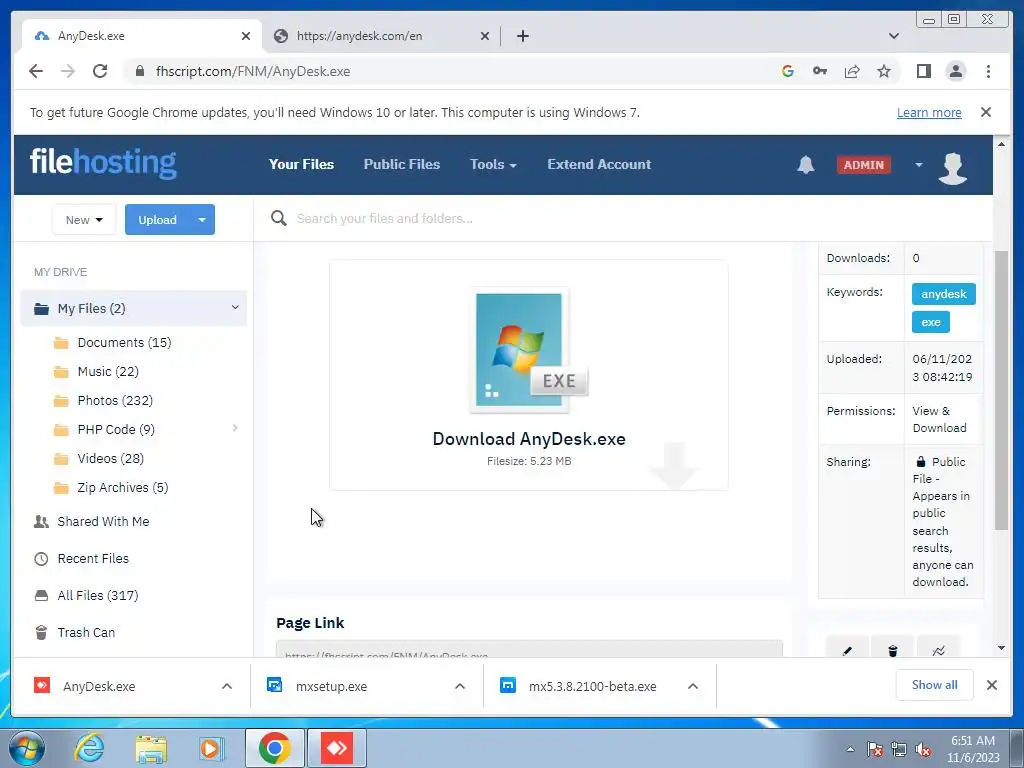The width and height of the screenshot is (1024, 768).
Task: Open saved passwords key icon
Action: tap(820, 71)
